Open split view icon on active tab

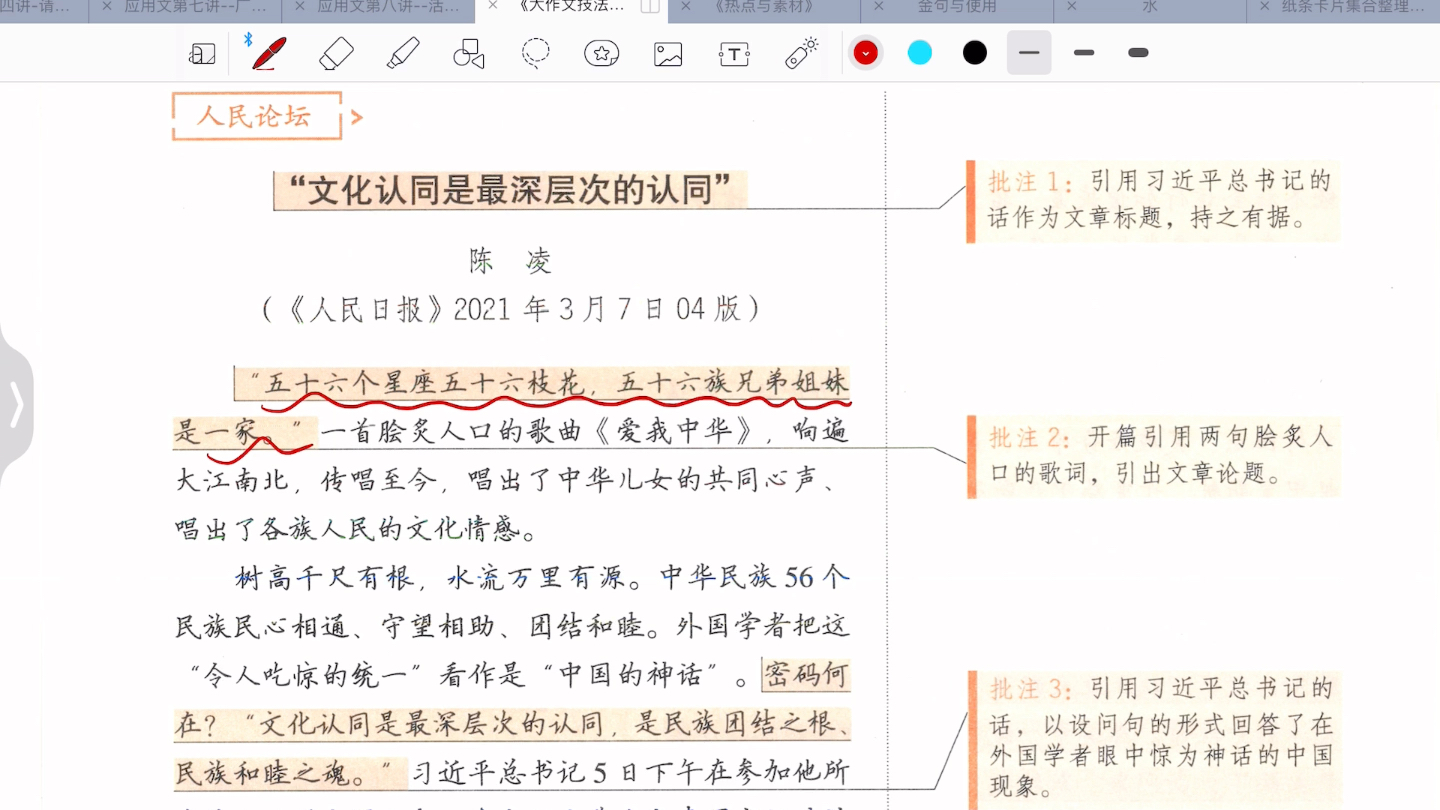(650, 7)
